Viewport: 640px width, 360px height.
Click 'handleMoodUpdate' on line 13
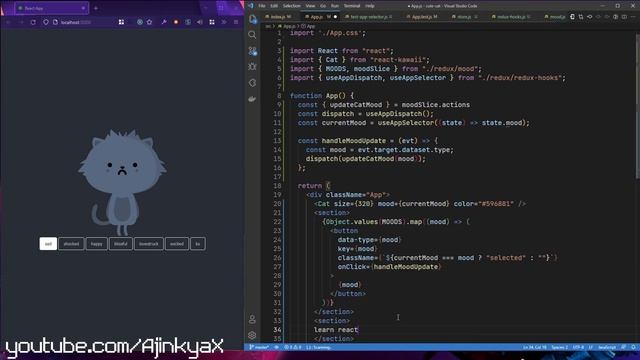(x=353, y=141)
